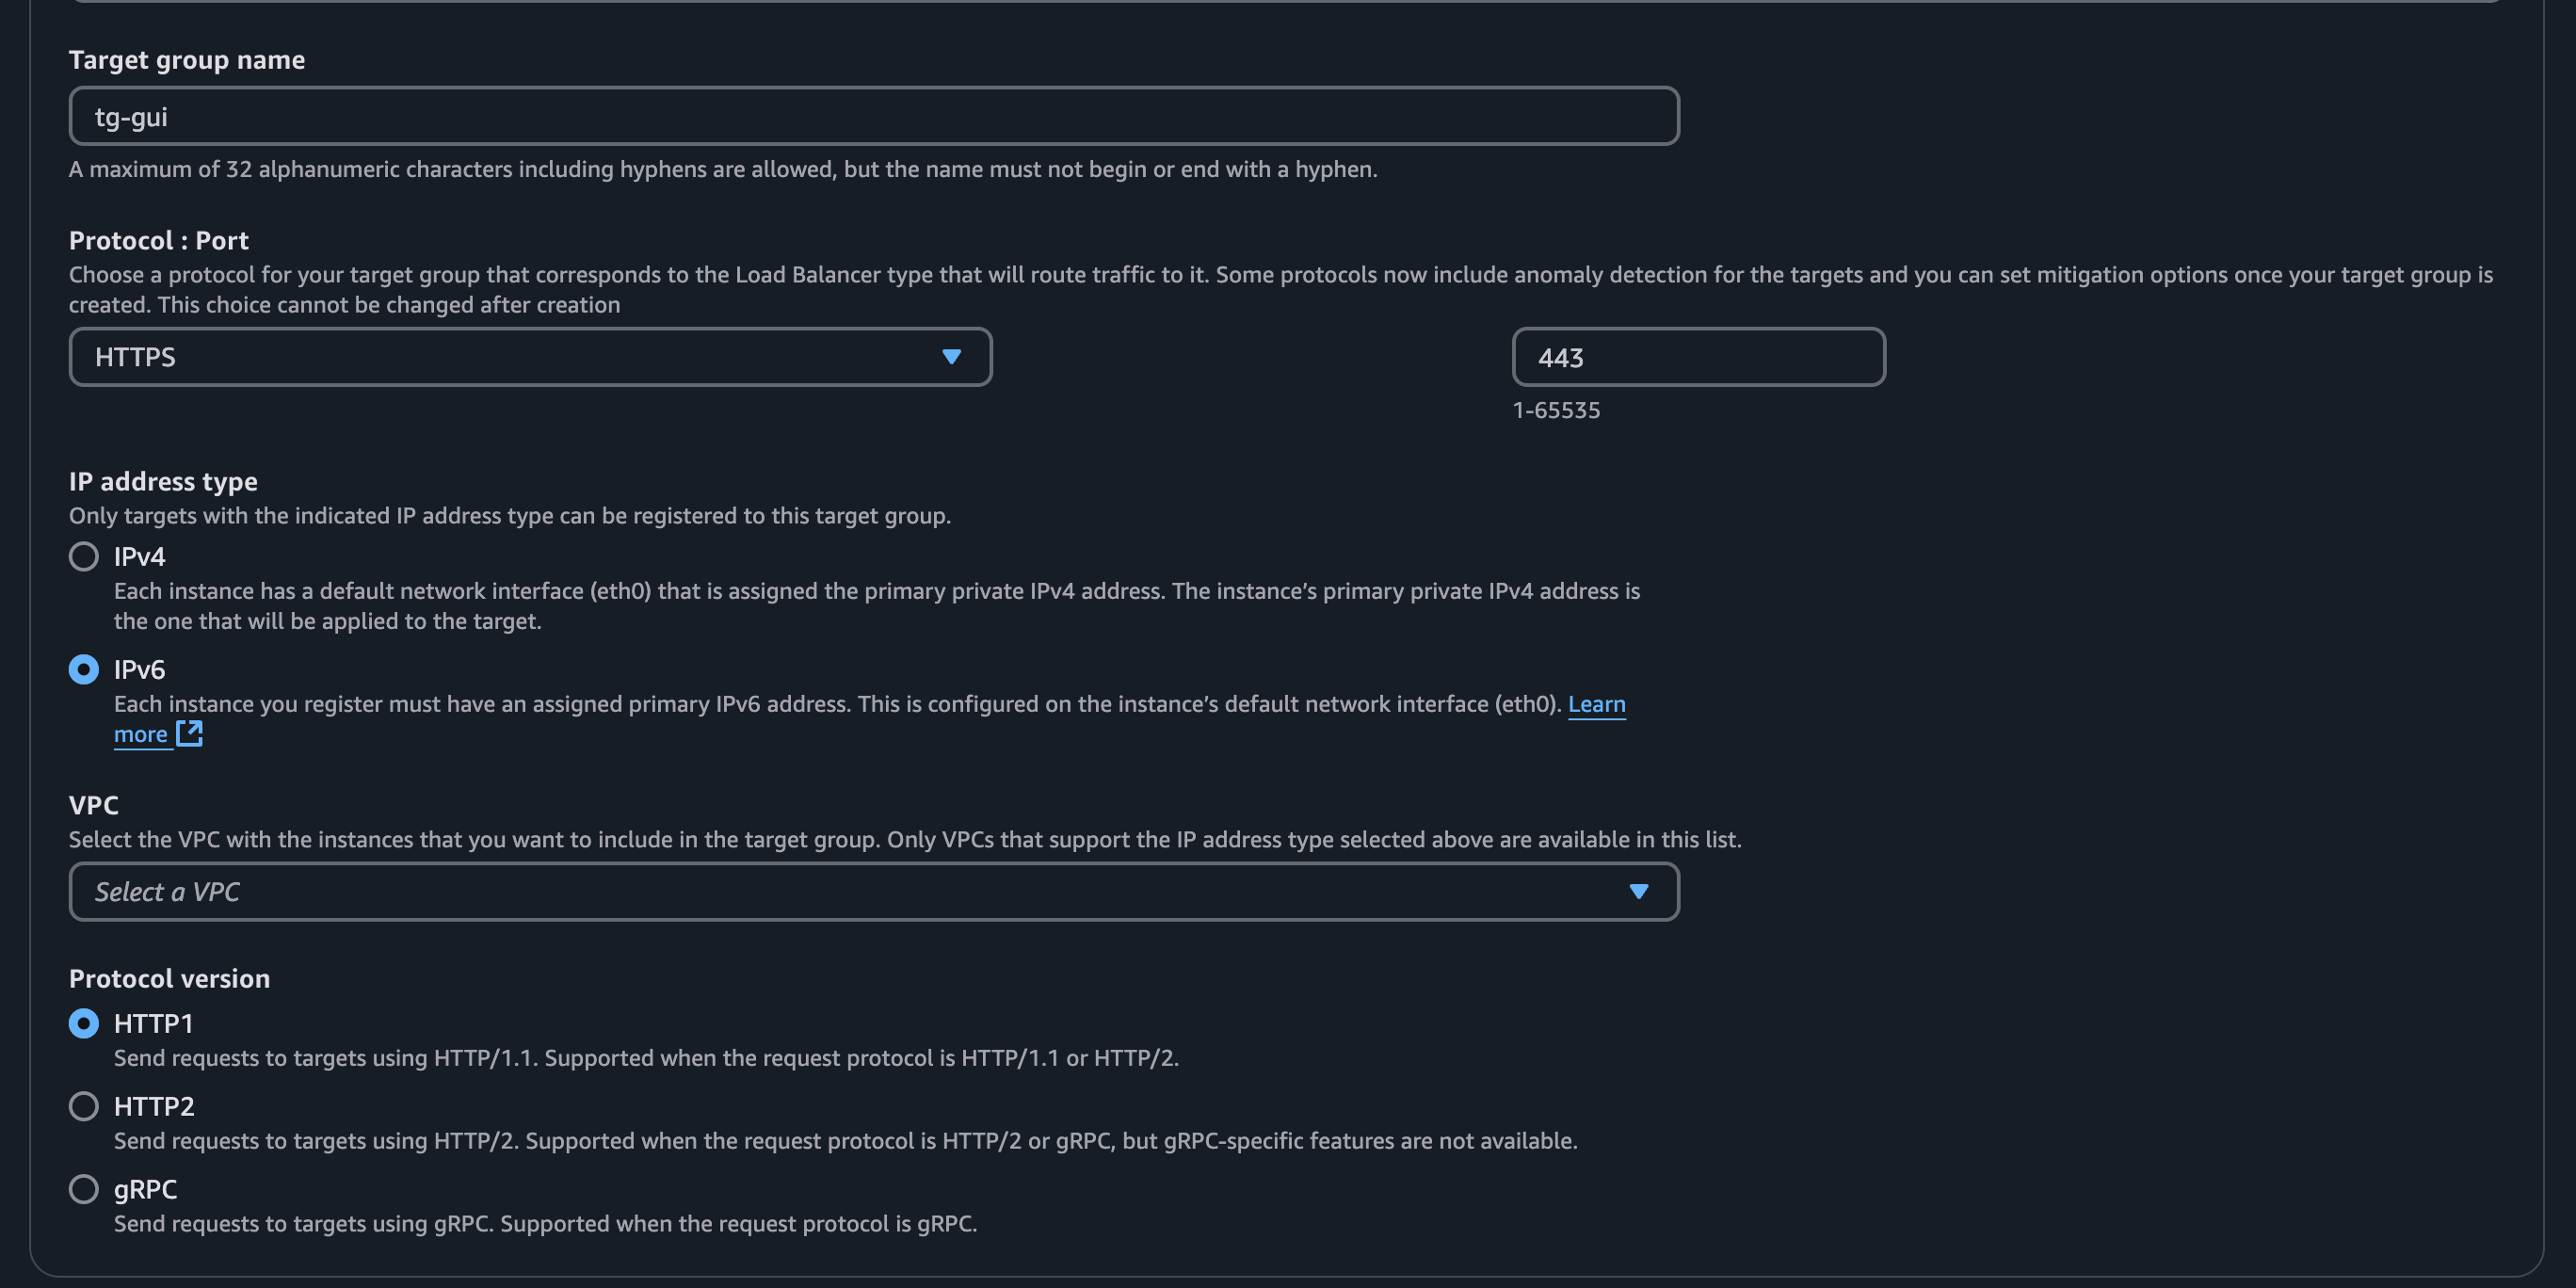Click the external link icon after Learn more

point(189,734)
